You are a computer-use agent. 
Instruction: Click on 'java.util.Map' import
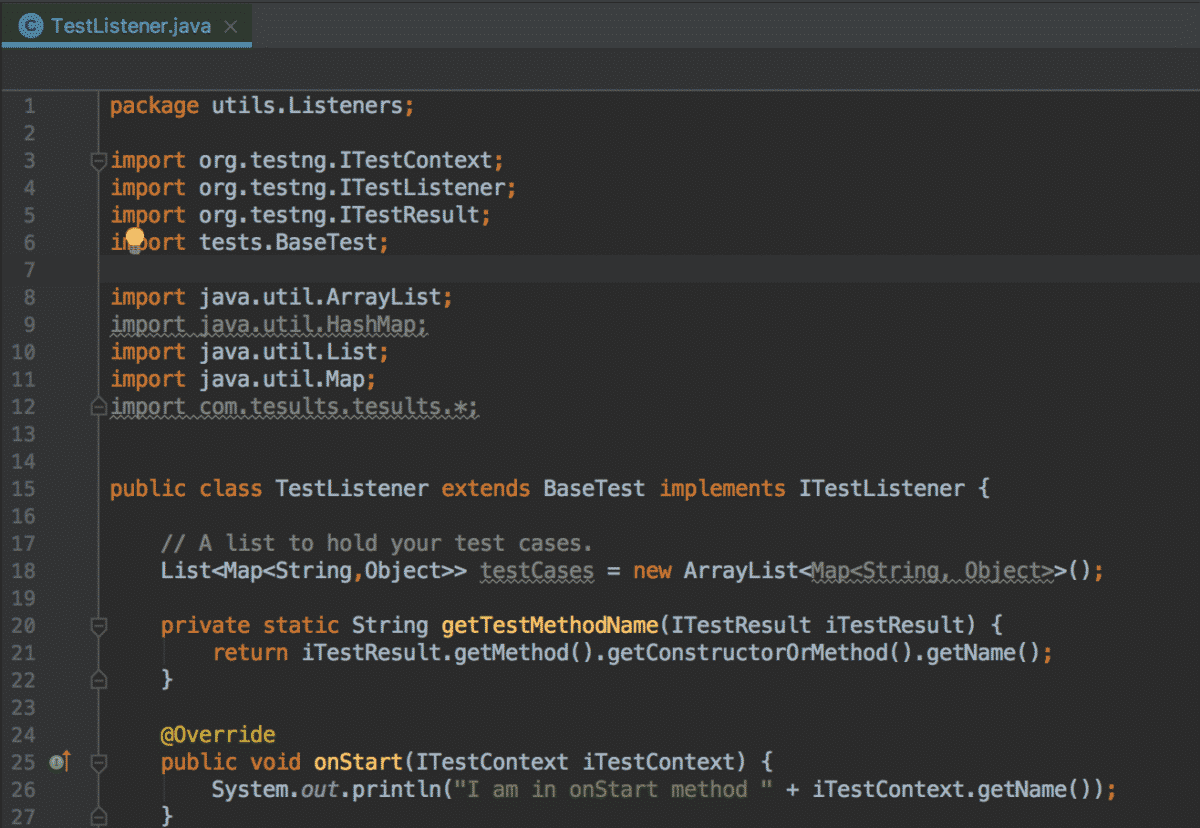tap(282, 379)
